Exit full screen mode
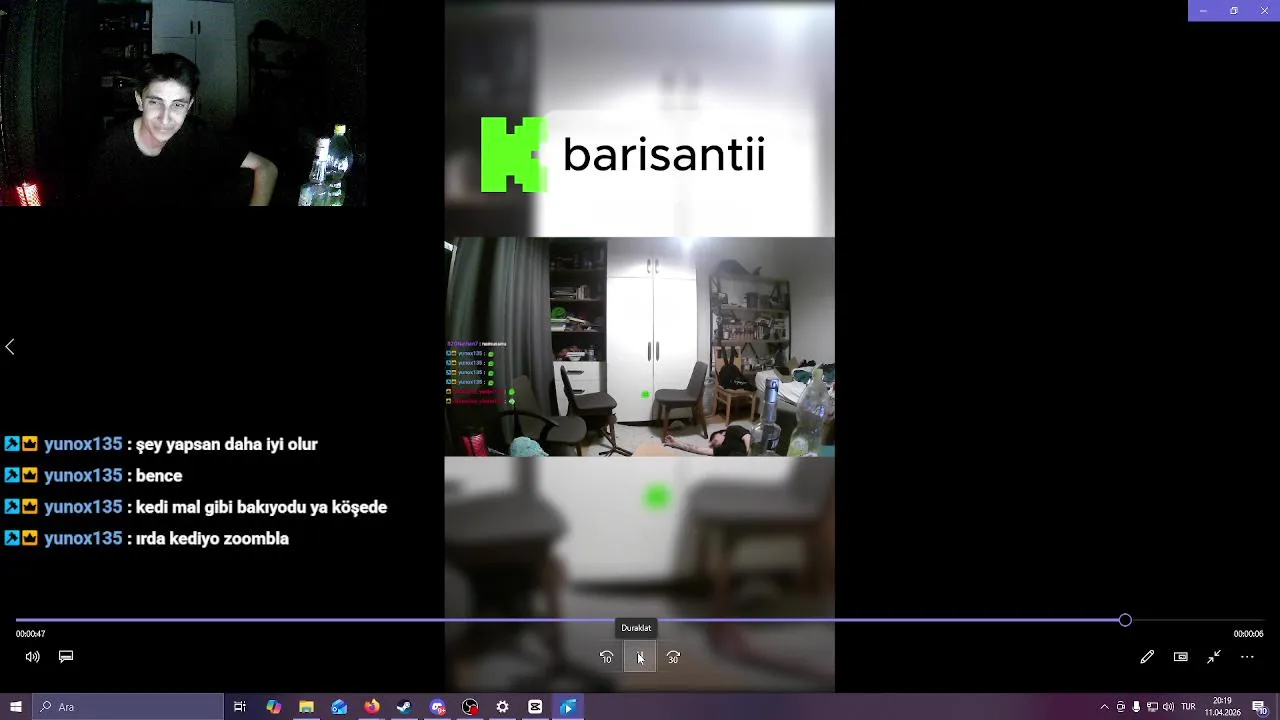Screen dimensions: 1280x720 (1214, 657)
